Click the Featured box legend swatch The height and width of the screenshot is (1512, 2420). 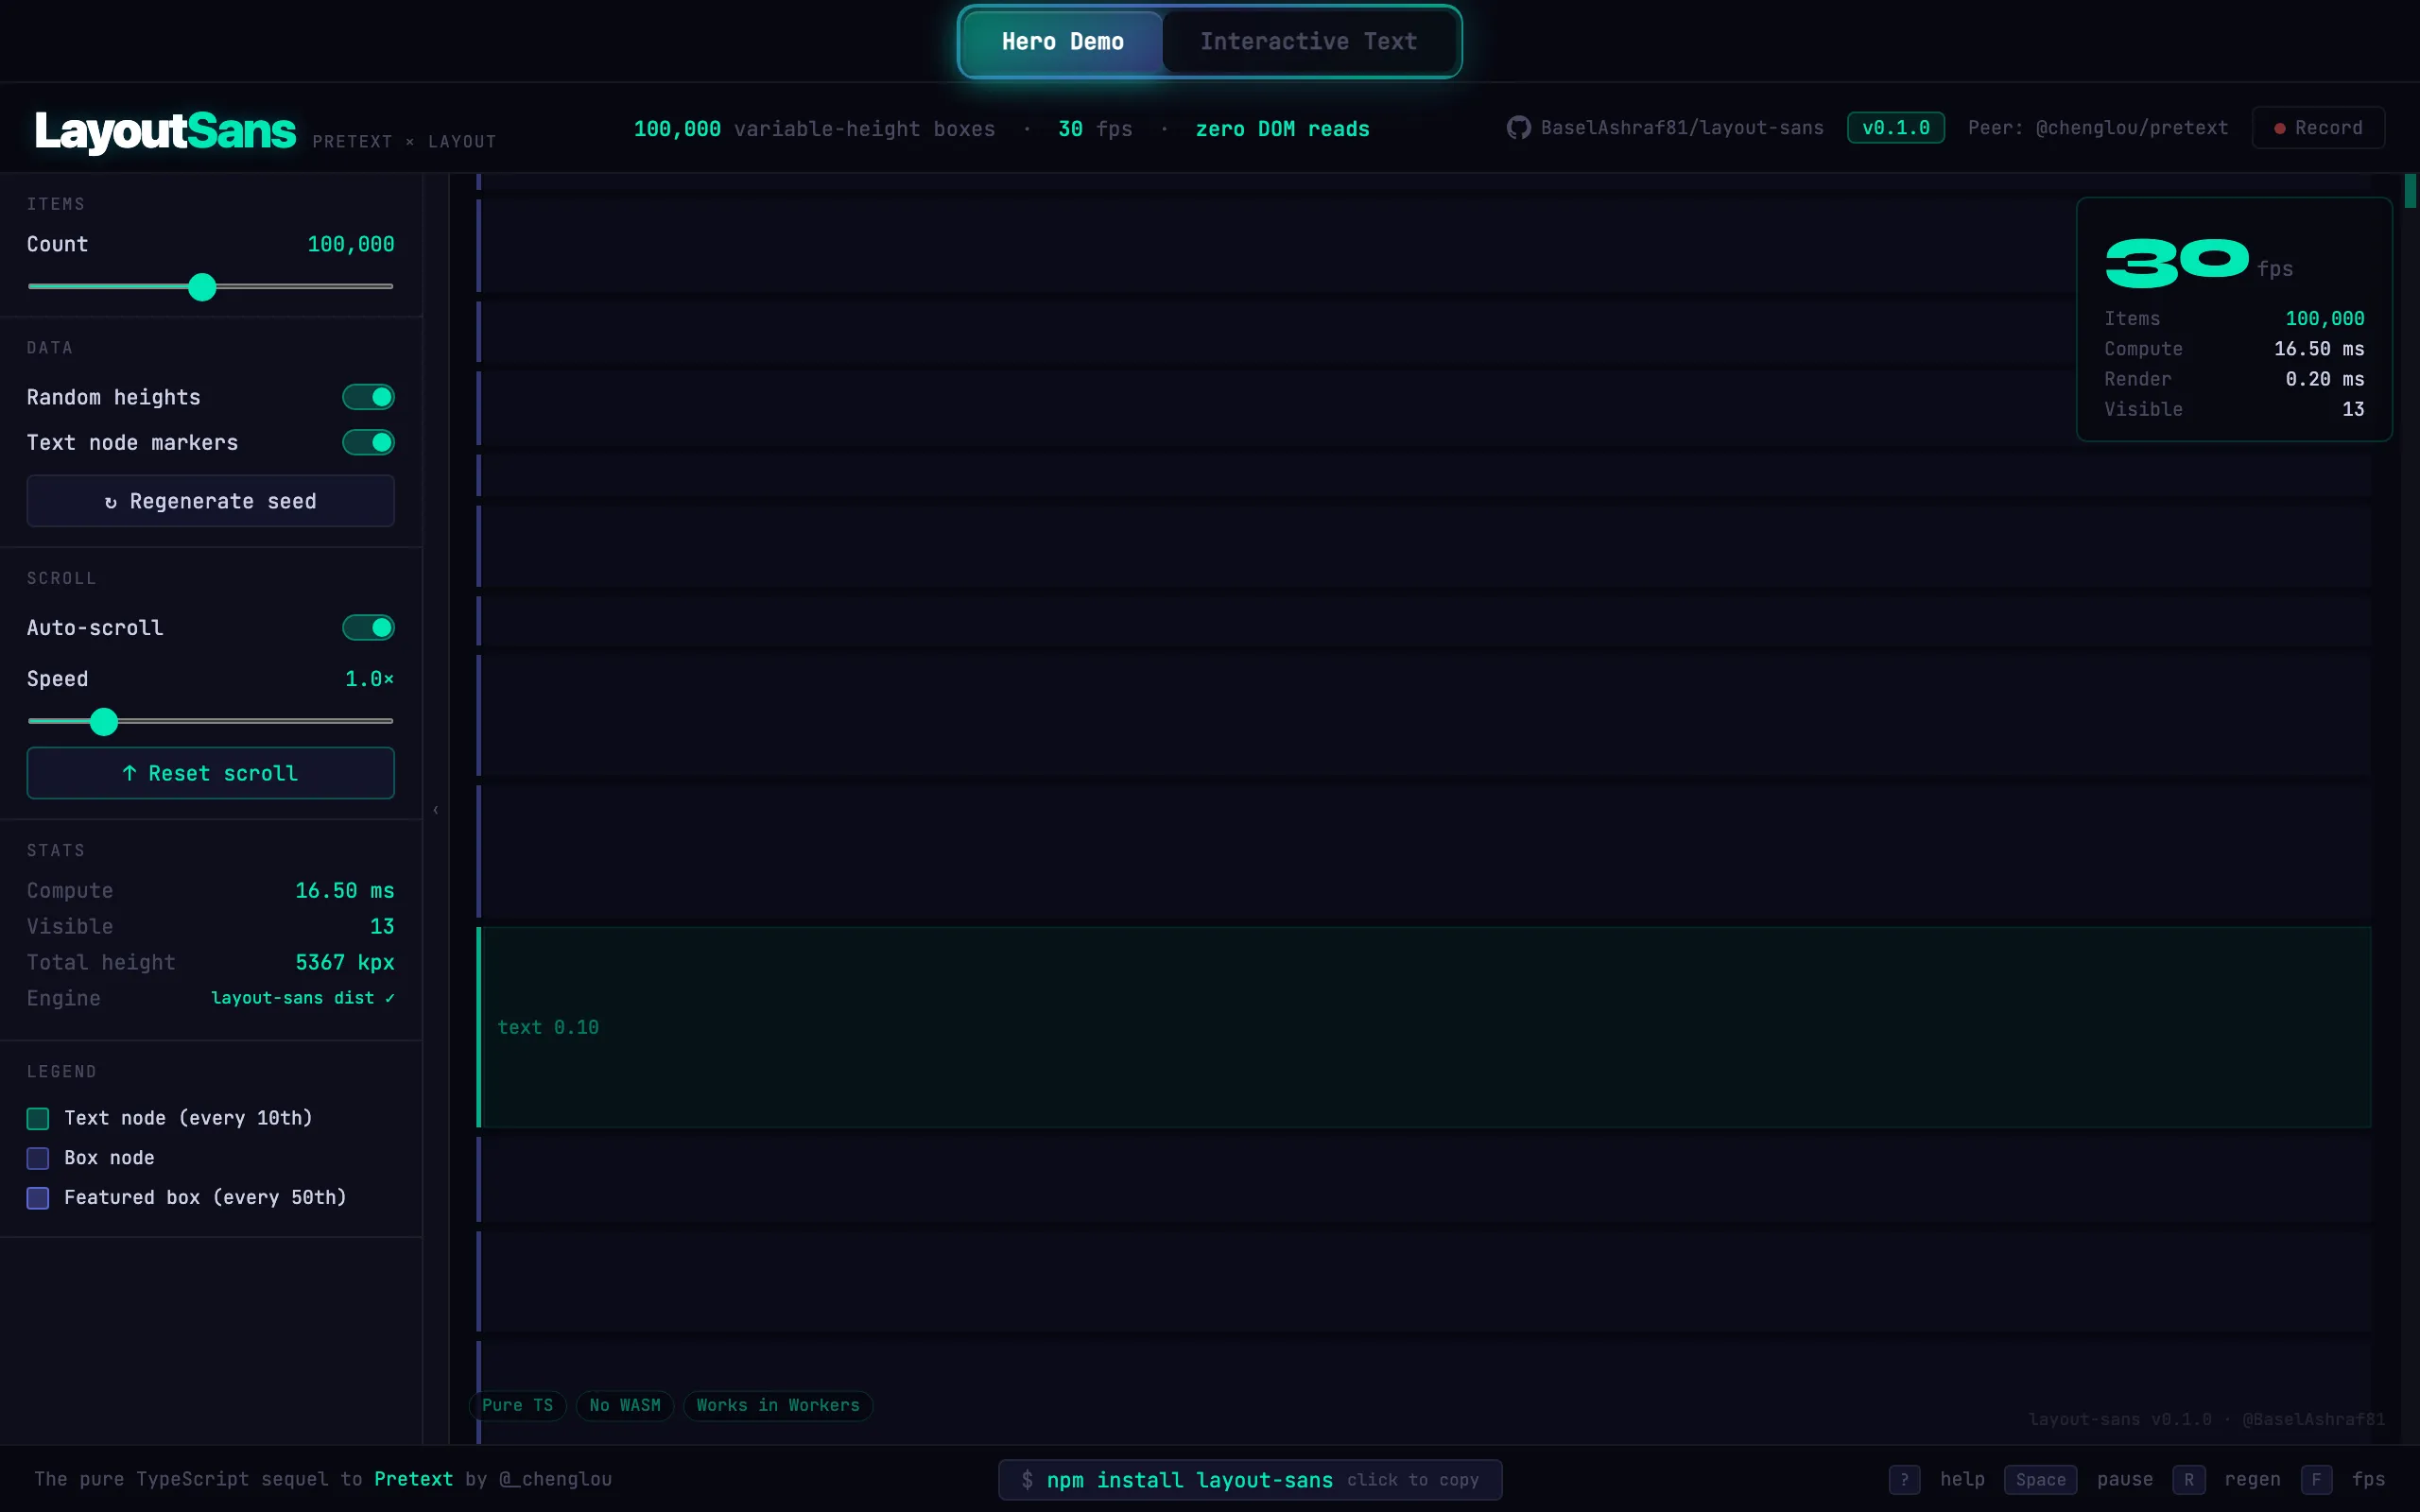click(x=38, y=1198)
